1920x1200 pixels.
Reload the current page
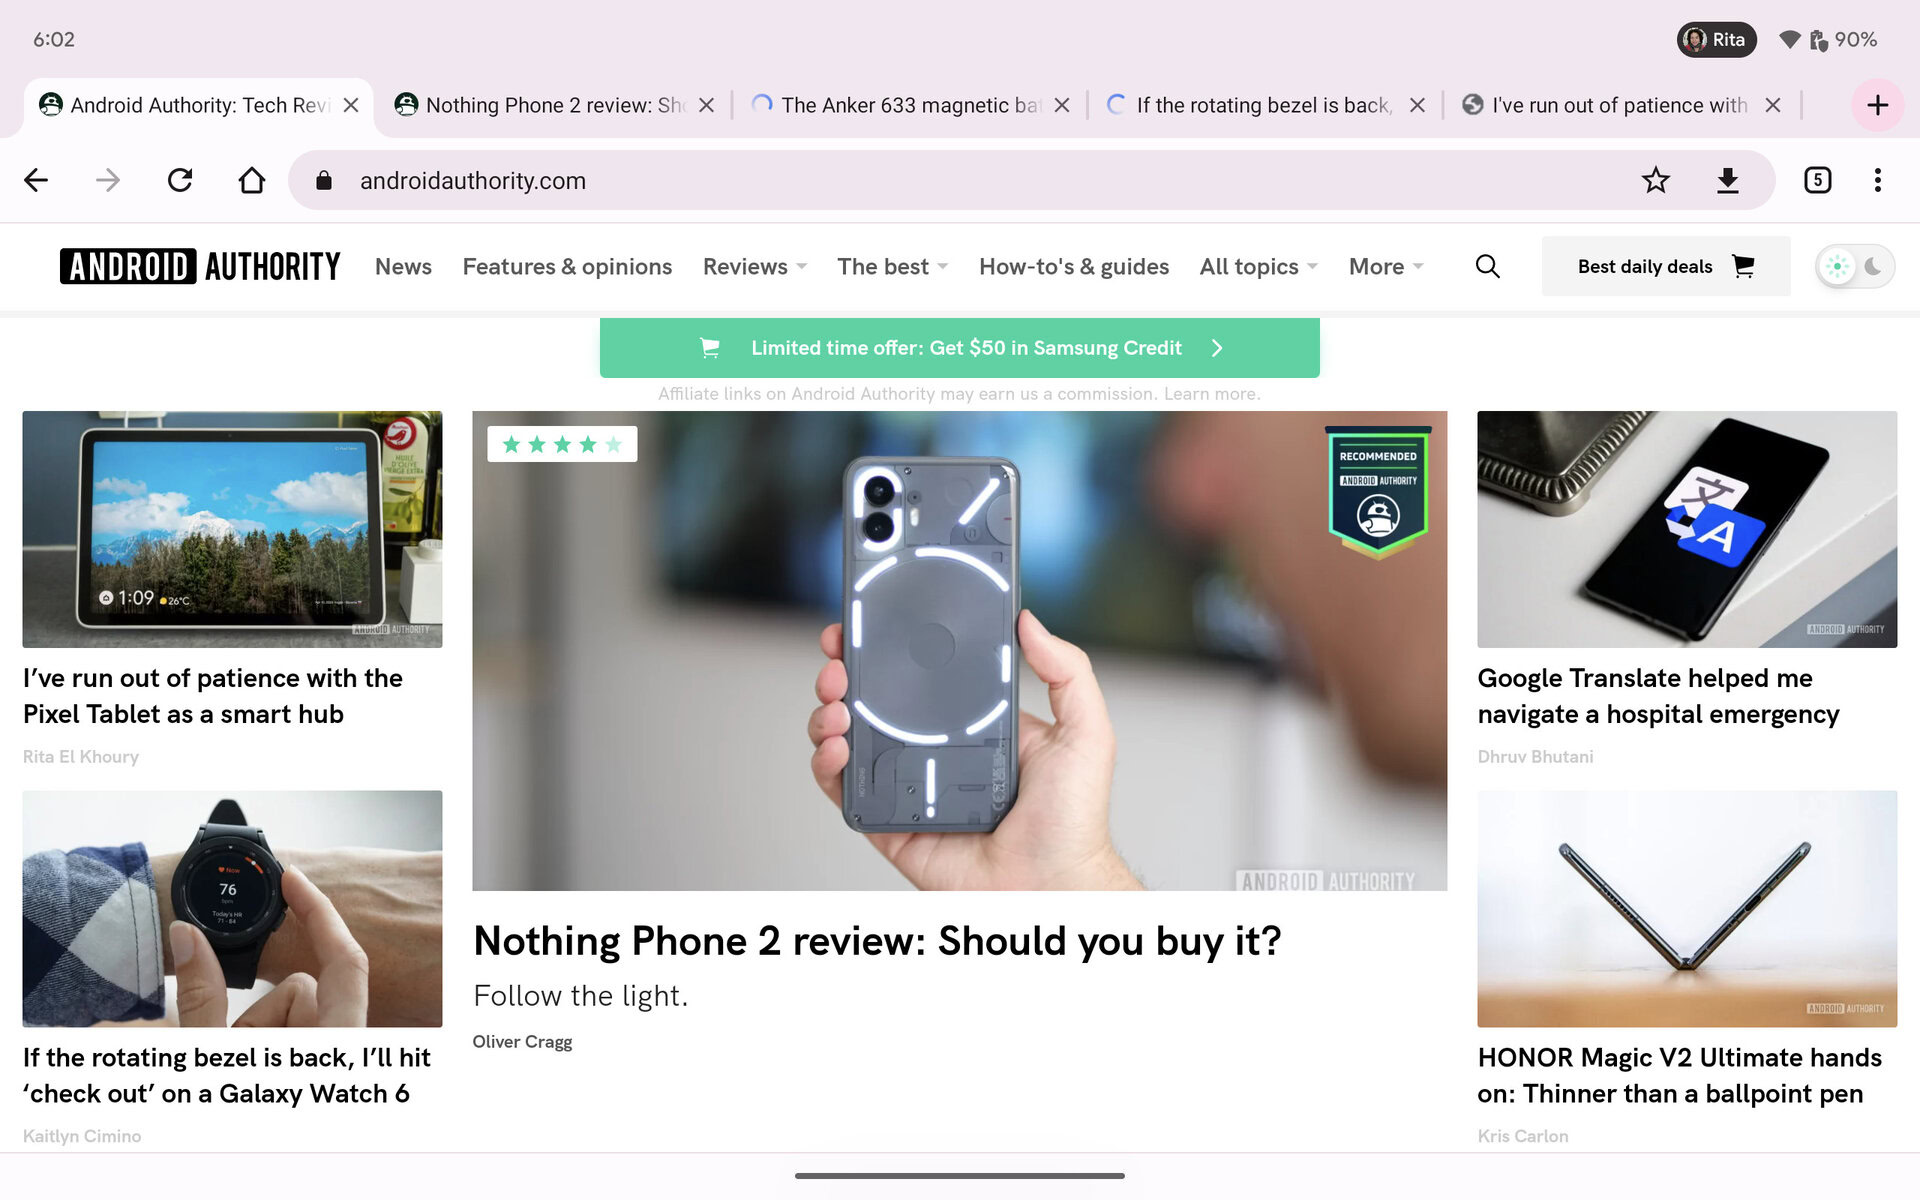[180, 180]
